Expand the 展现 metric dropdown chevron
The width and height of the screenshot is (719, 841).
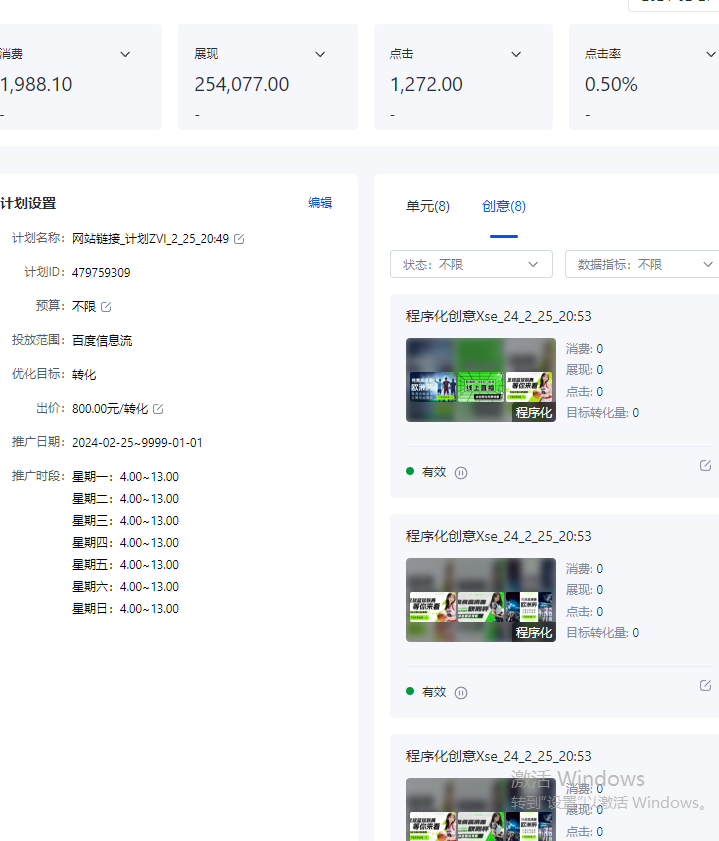click(320, 54)
